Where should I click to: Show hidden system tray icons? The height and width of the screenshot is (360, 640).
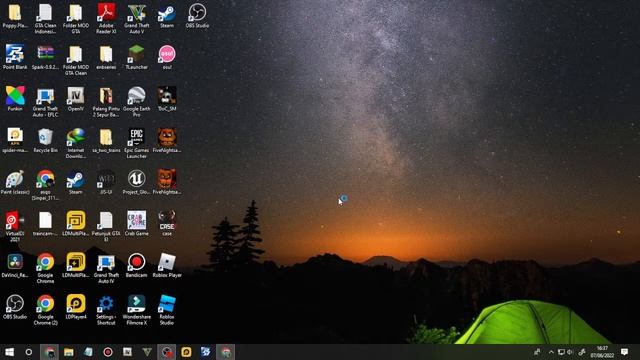[551, 352]
